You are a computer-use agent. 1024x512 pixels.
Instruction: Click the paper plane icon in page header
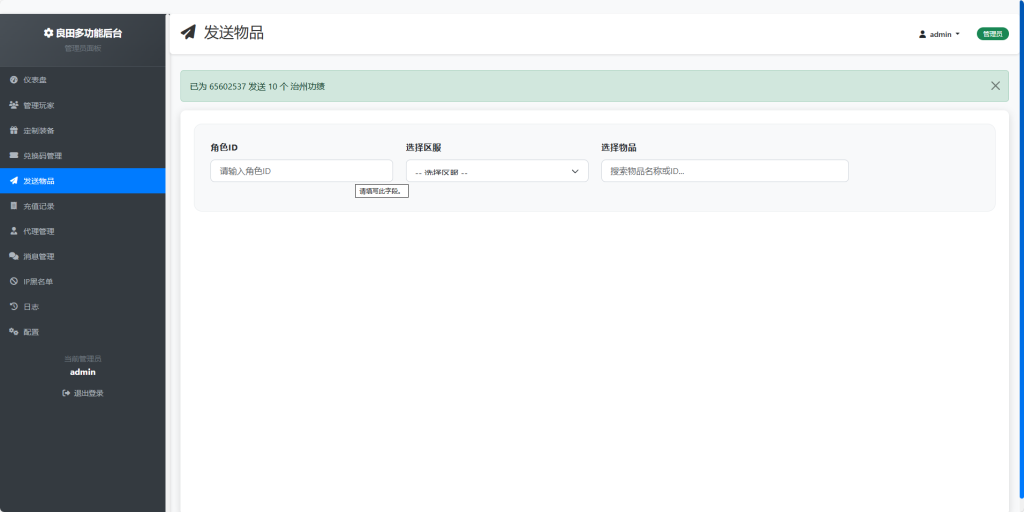pyautogui.click(x=189, y=33)
